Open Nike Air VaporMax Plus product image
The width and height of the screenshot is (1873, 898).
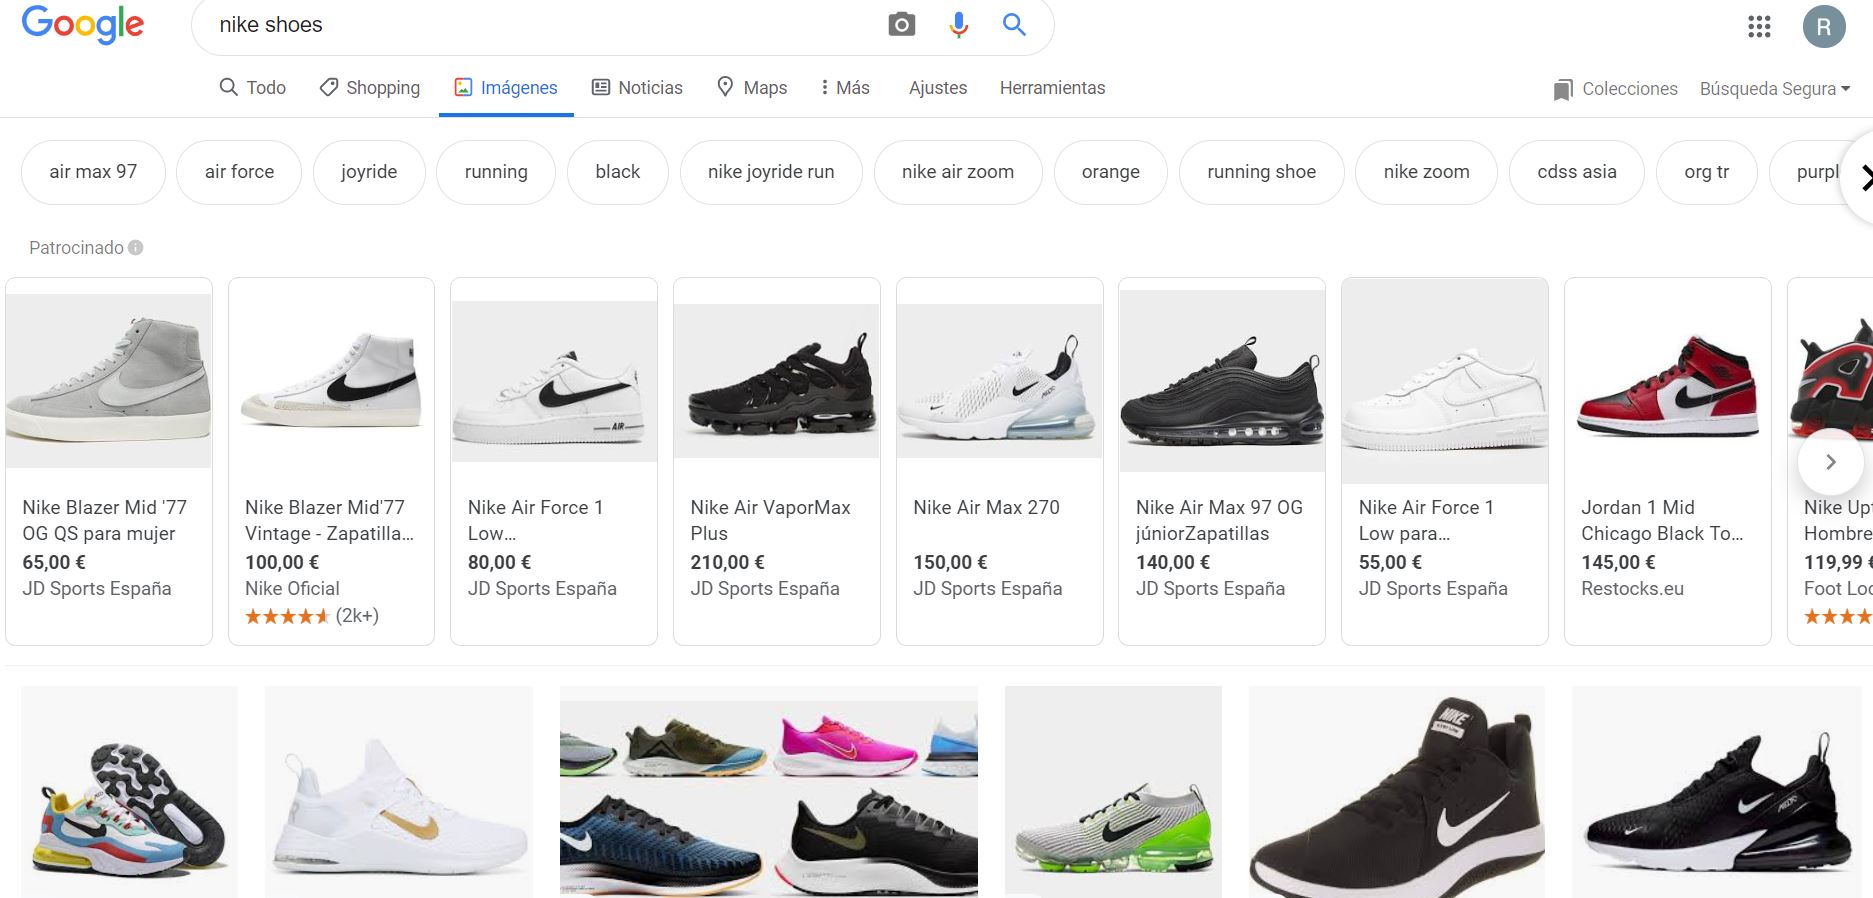777,381
